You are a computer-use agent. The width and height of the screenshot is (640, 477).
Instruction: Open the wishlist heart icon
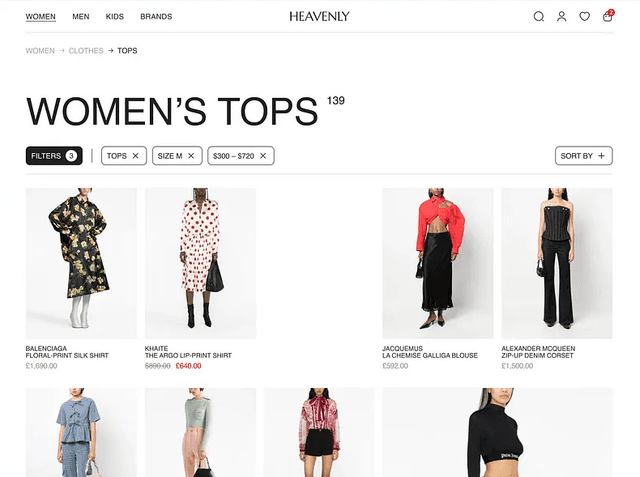click(x=585, y=16)
